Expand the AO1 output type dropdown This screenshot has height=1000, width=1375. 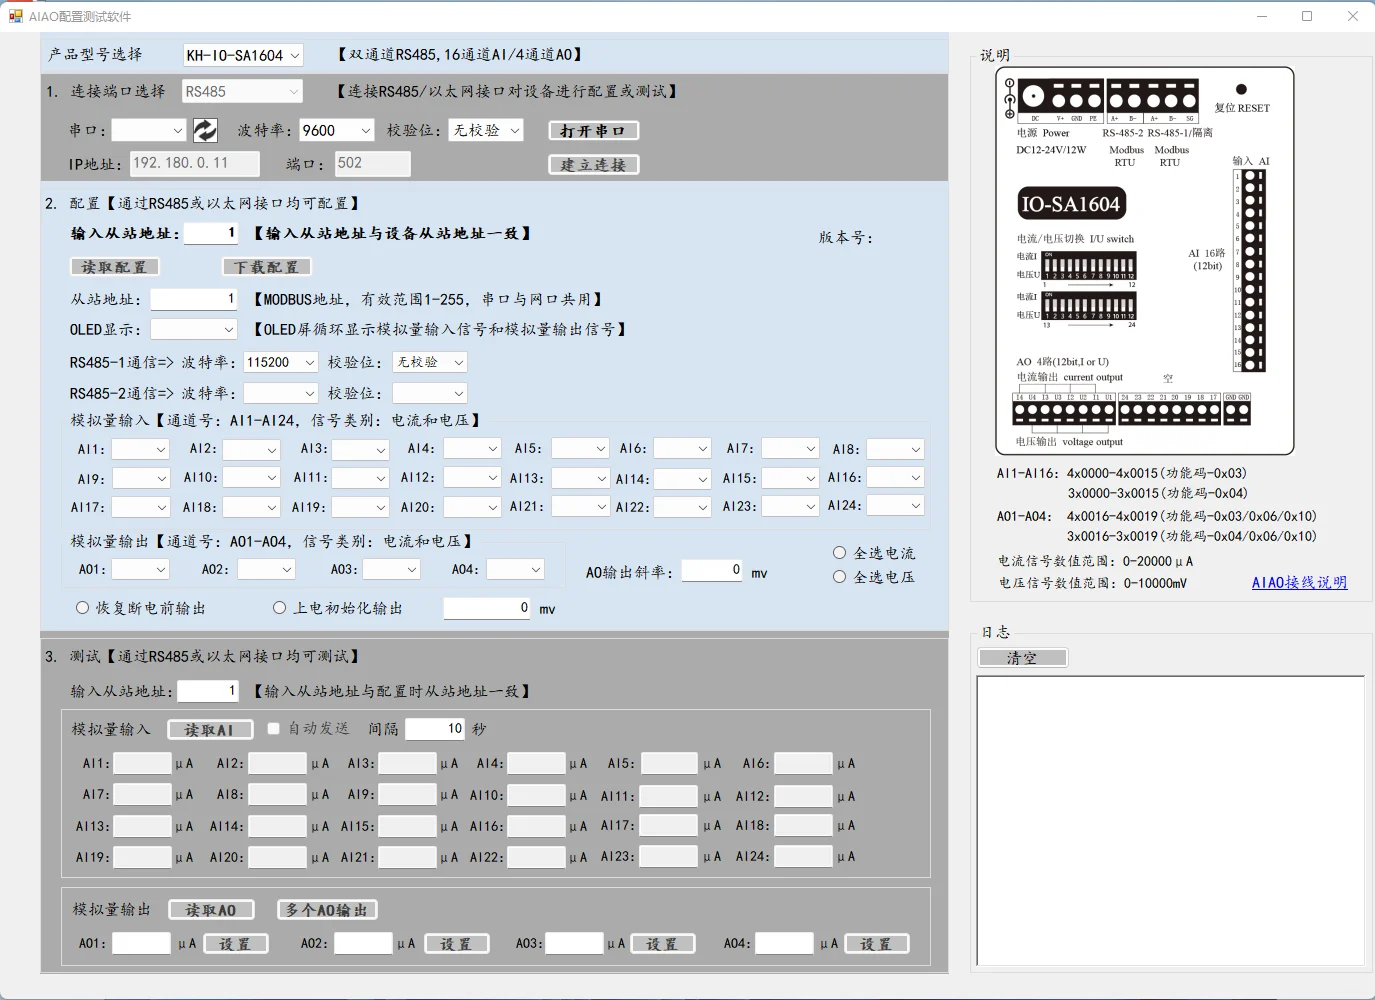pos(140,569)
